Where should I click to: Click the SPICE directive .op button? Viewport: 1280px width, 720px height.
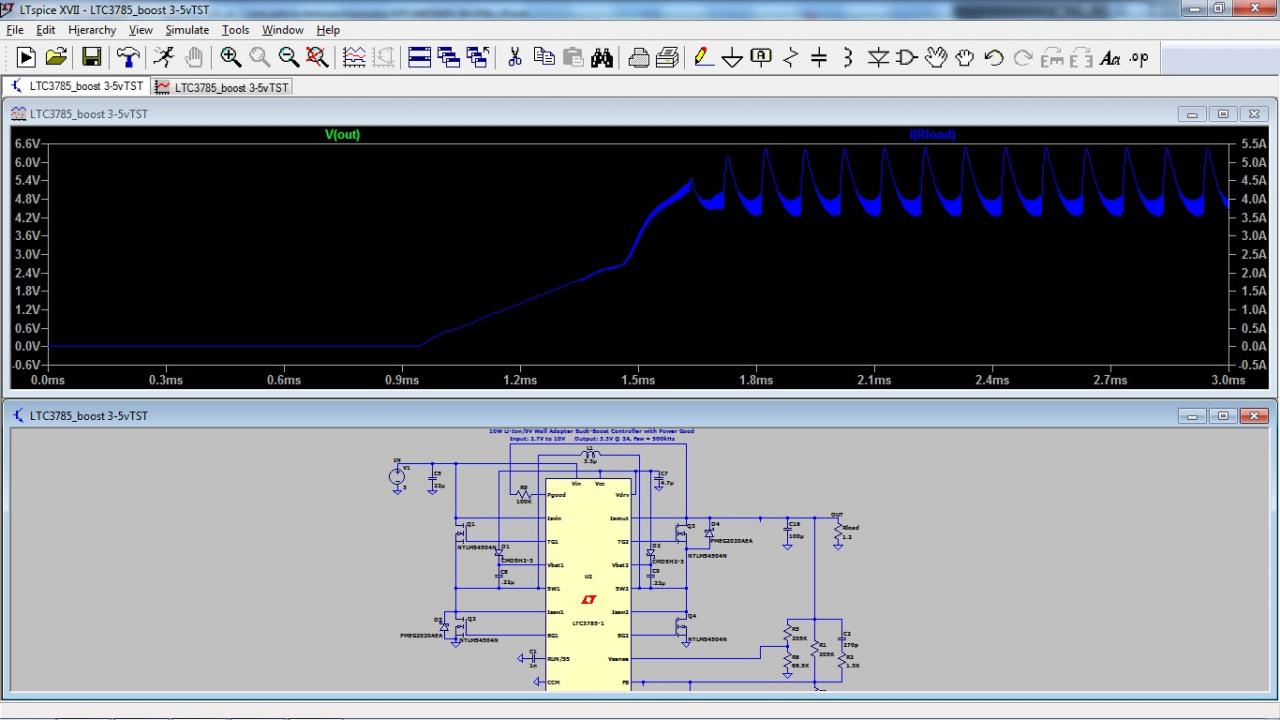1139,58
